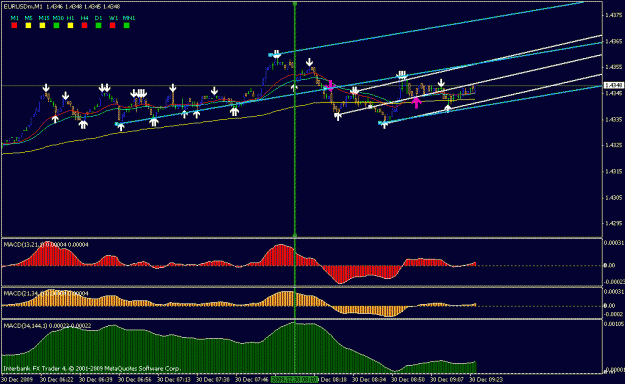Click the current price tag 1.4348
Screen dimensions: 625x384
point(614,85)
